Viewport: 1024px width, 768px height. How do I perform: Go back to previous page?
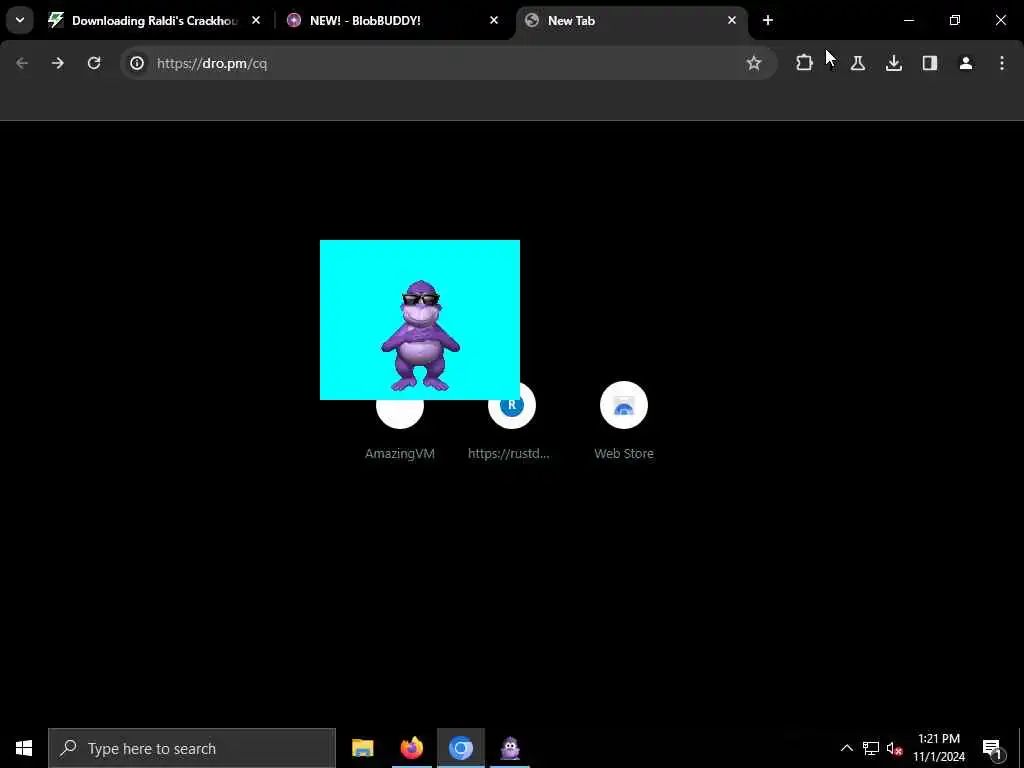click(22, 63)
